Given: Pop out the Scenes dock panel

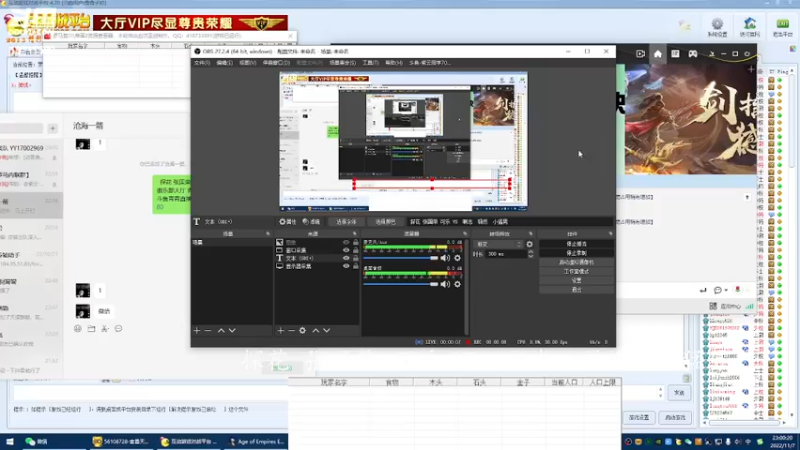Looking at the screenshot, I should coord(268,234).
